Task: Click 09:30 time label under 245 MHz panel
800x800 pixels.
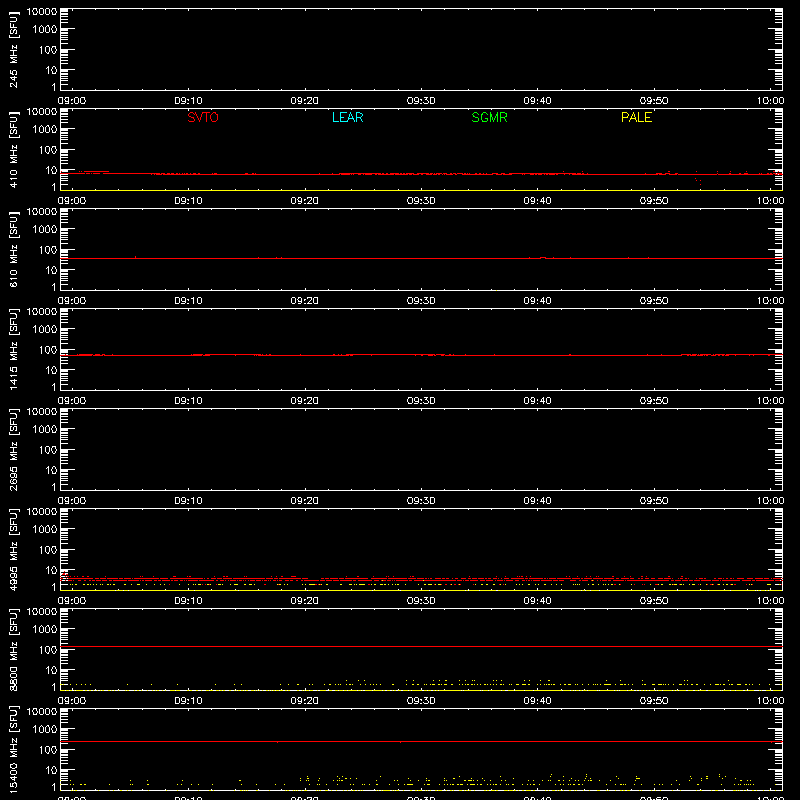Action: [x=421, y=101]
